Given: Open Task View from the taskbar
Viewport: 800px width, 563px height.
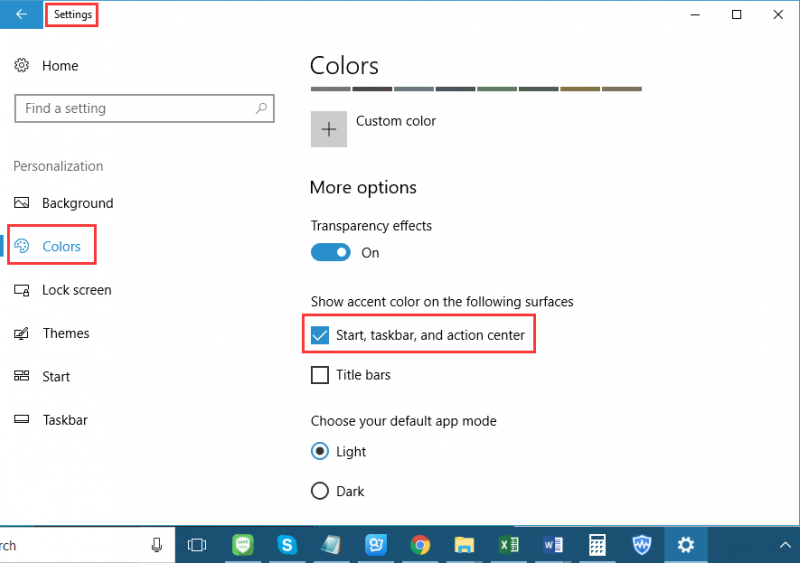Looking at the screenshot, I should (197, 545).
